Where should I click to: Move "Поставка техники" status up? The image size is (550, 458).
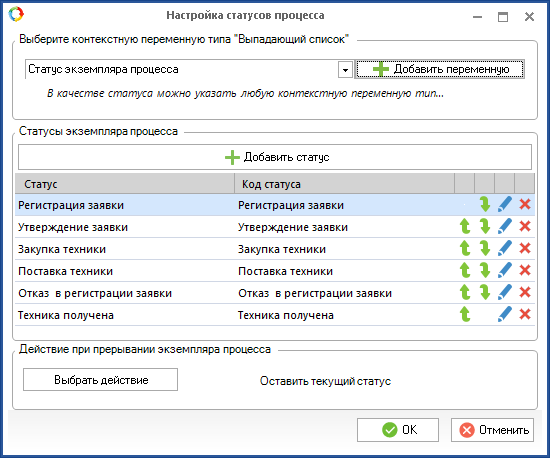click(465, 270)
